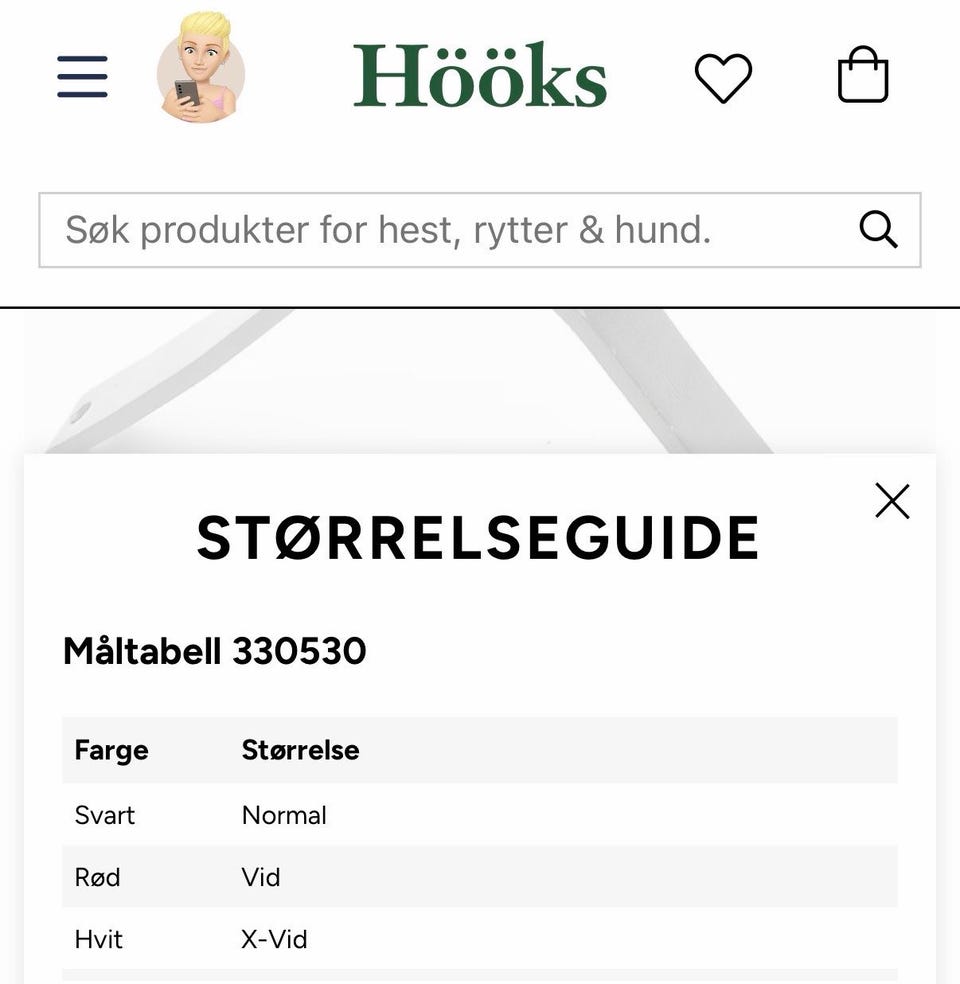The width and height of the screenshot is (960, 984).
Task: Click the partially visible row below 'Hvit'
Action: [480, 976]
